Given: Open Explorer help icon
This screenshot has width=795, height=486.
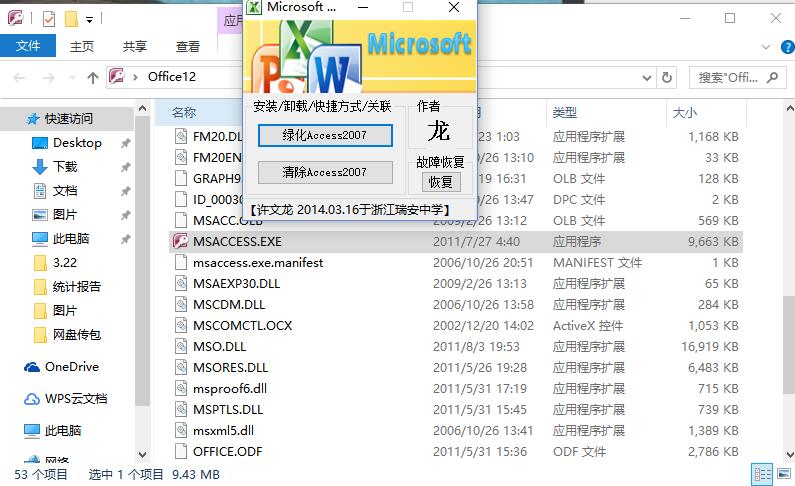Looking at the screenshot, I should coord(787,47).
